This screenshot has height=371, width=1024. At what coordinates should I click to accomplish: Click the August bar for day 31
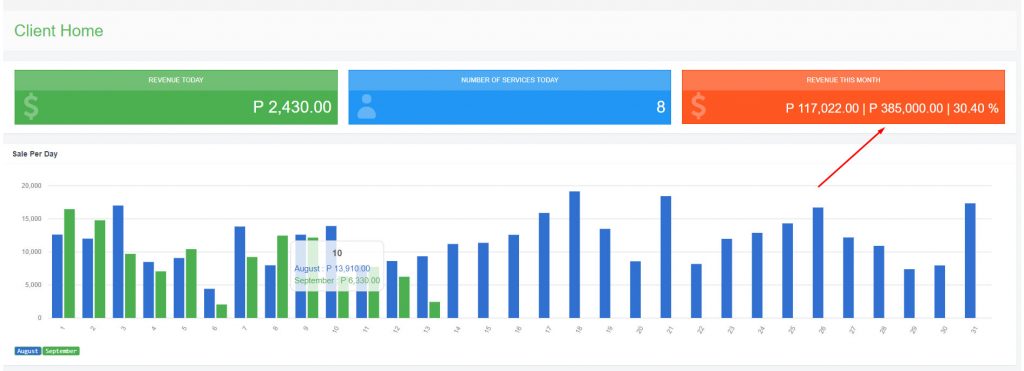click(970, 261)
